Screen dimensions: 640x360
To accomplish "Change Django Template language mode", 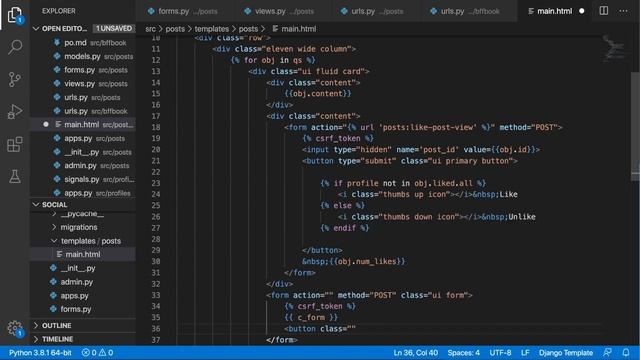I will pyautogui.click(x=565, y=353).
